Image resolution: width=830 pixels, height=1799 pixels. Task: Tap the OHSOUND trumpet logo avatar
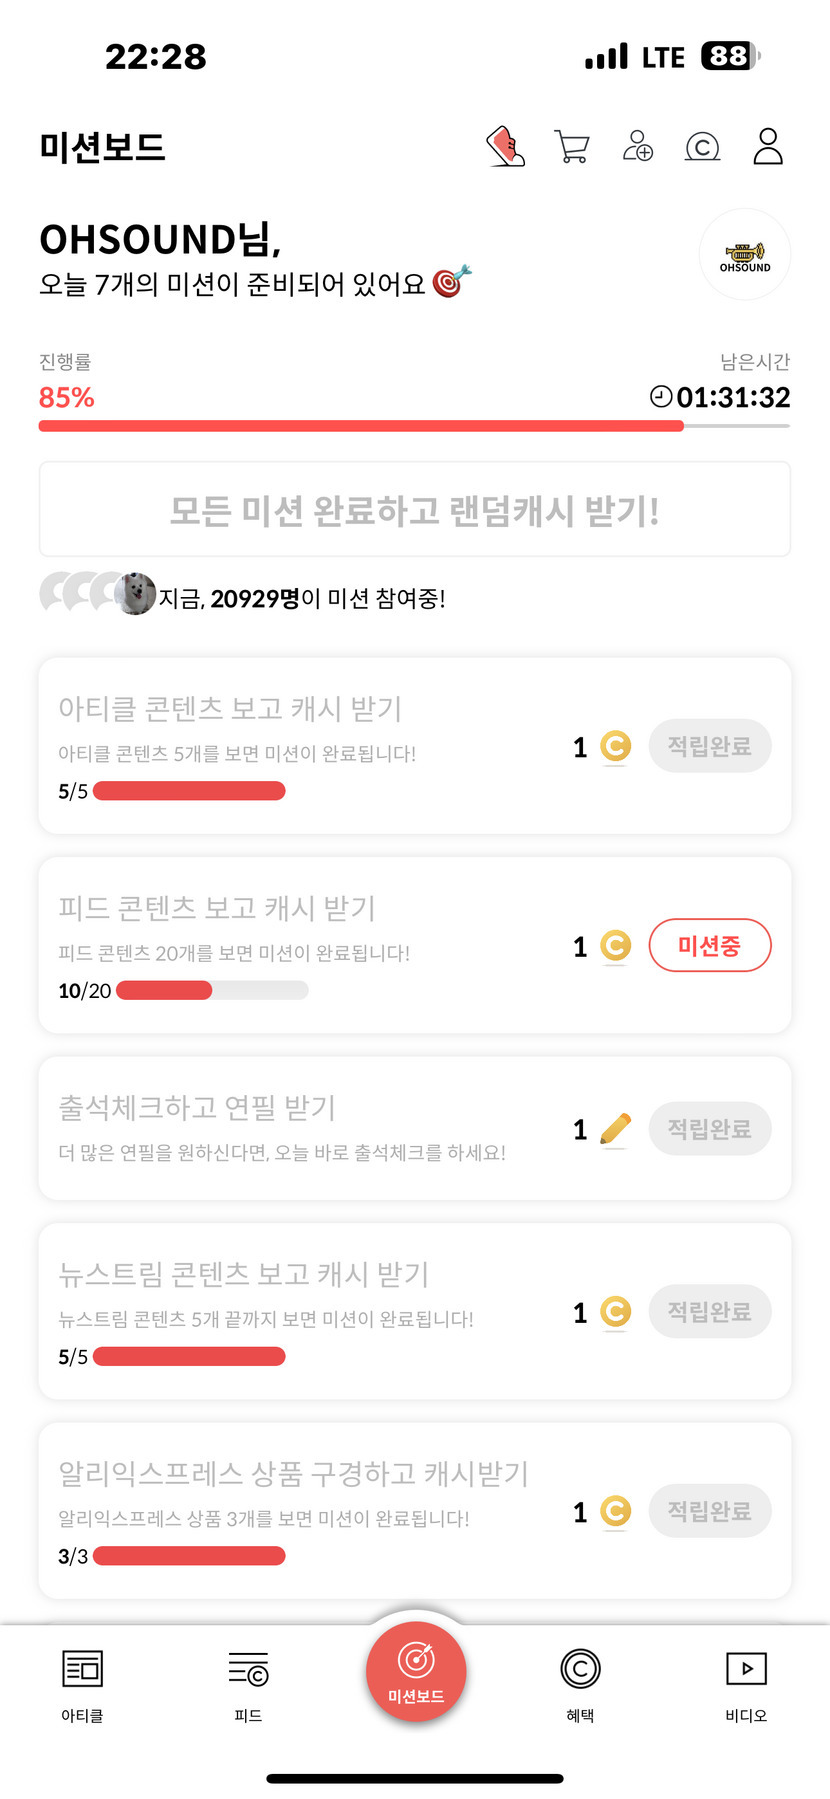point(745,255)
